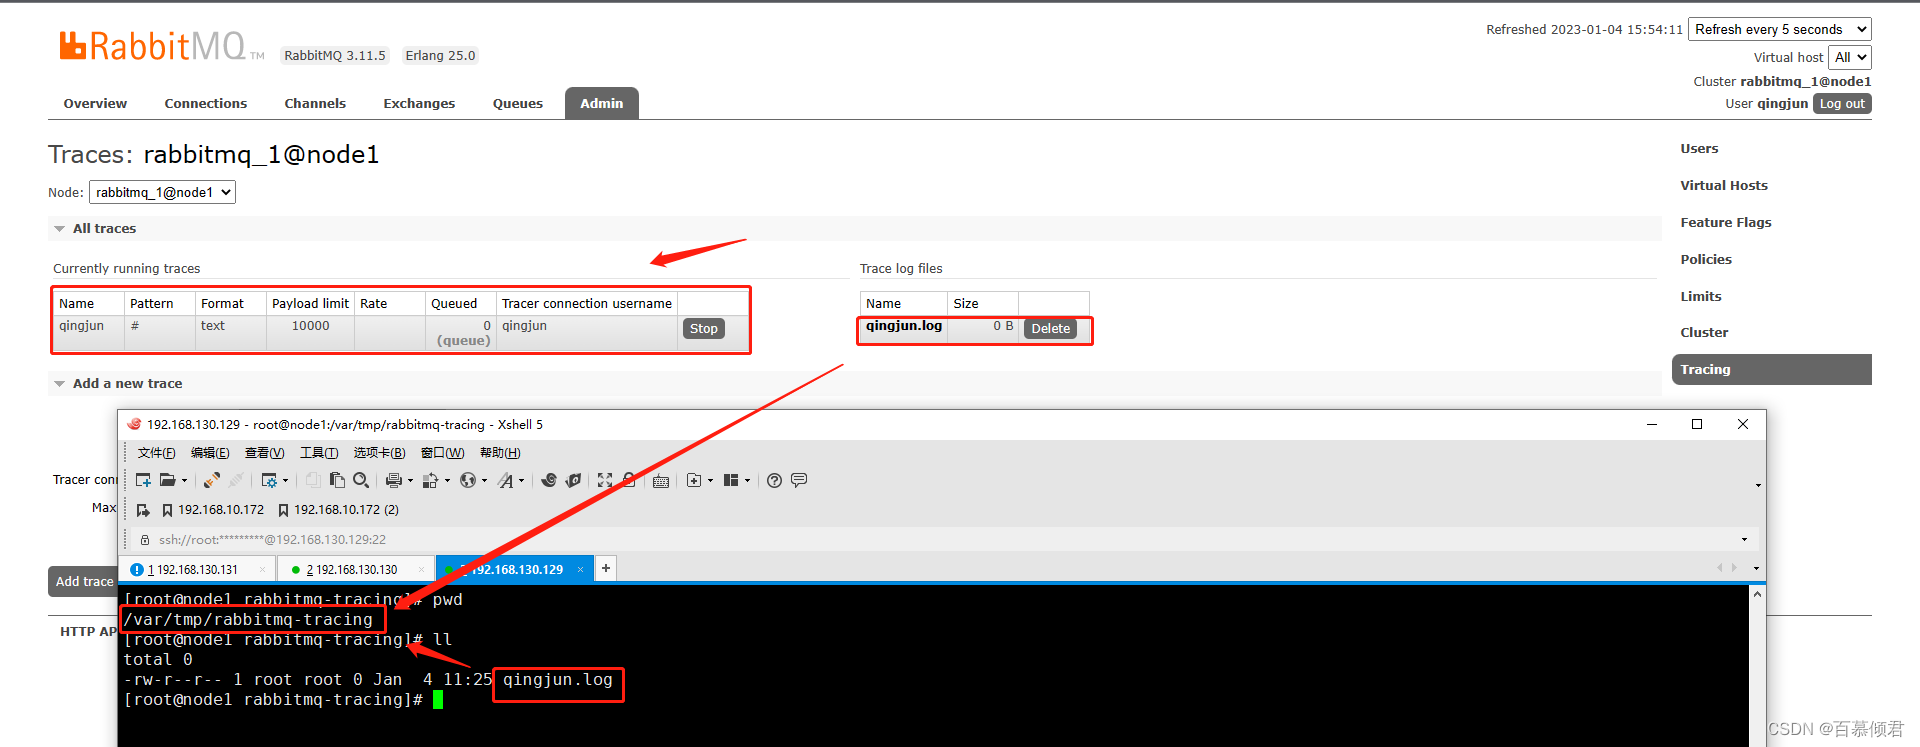The image size is (1920, 747).
Task: Open the 编辑(E) menu in Xshell
Action: coord(210,453)
